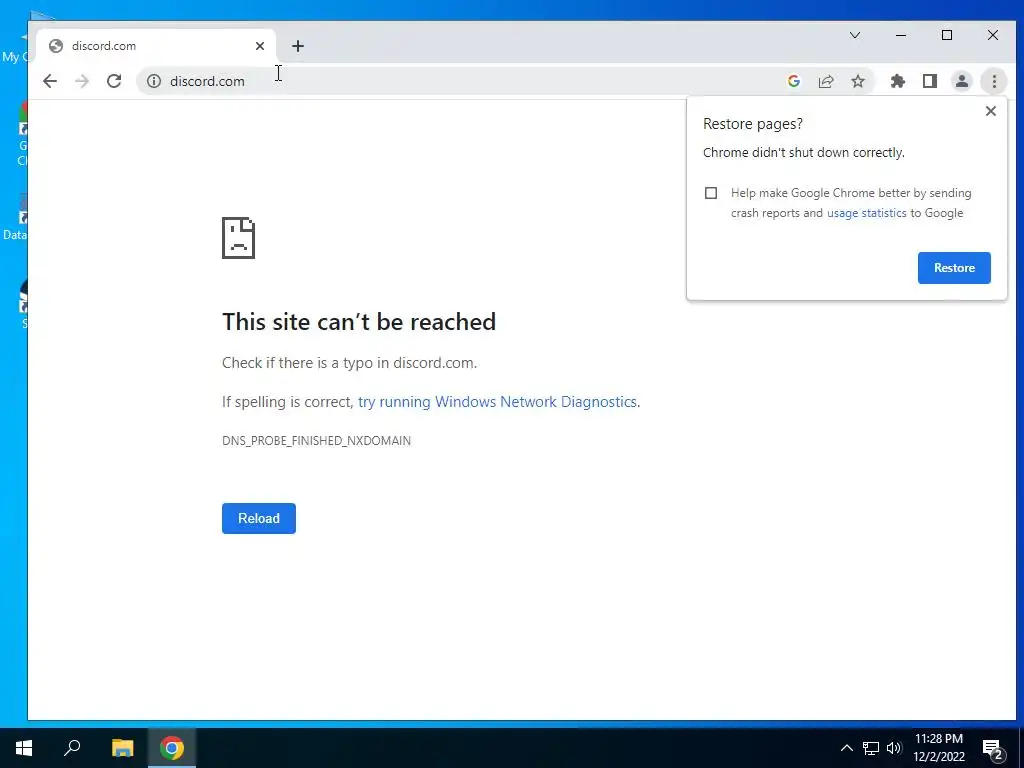
Task: Click the Restore button
Action: 954,268
